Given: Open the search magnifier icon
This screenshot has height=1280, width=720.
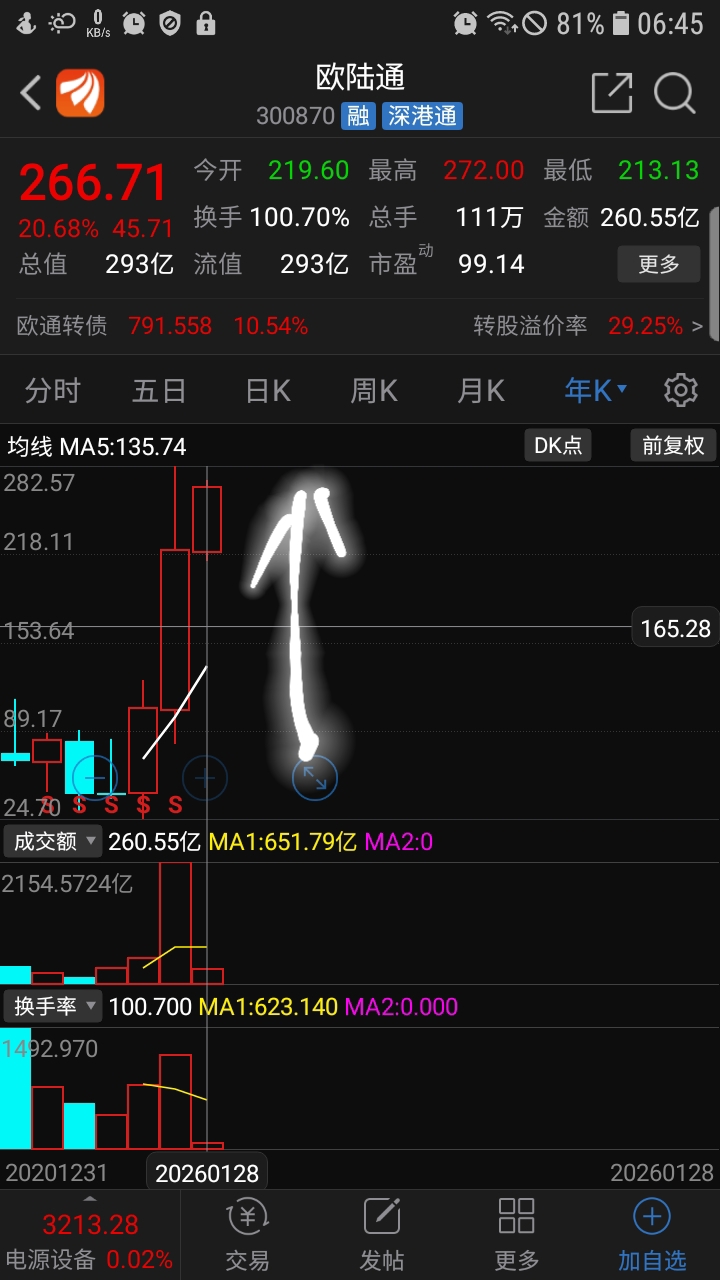Looking at the screenshot, I should pyautogui.click(x=675, y=93).
